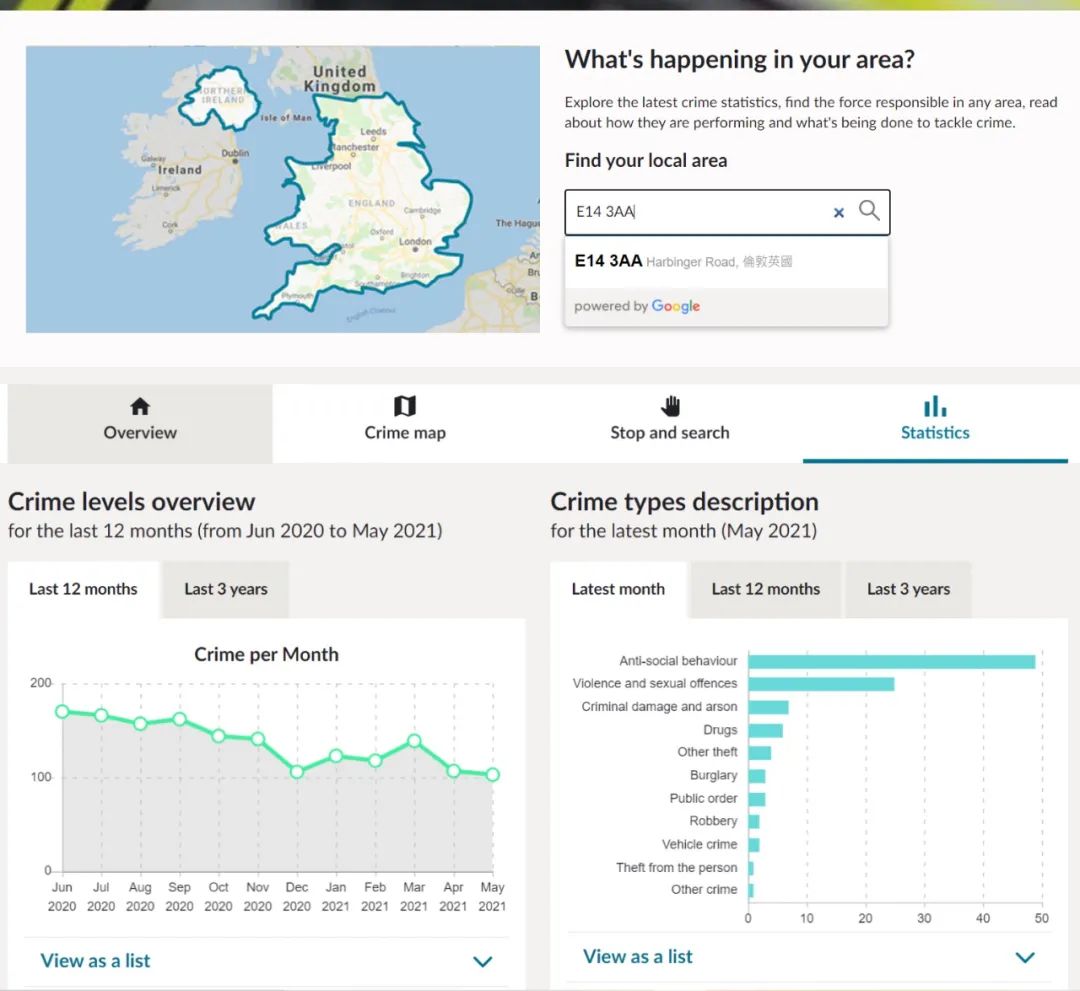Viewport: 1080px width, 991px height.
Task: Click the Crime map icon
Action: (x=405, y=406)
